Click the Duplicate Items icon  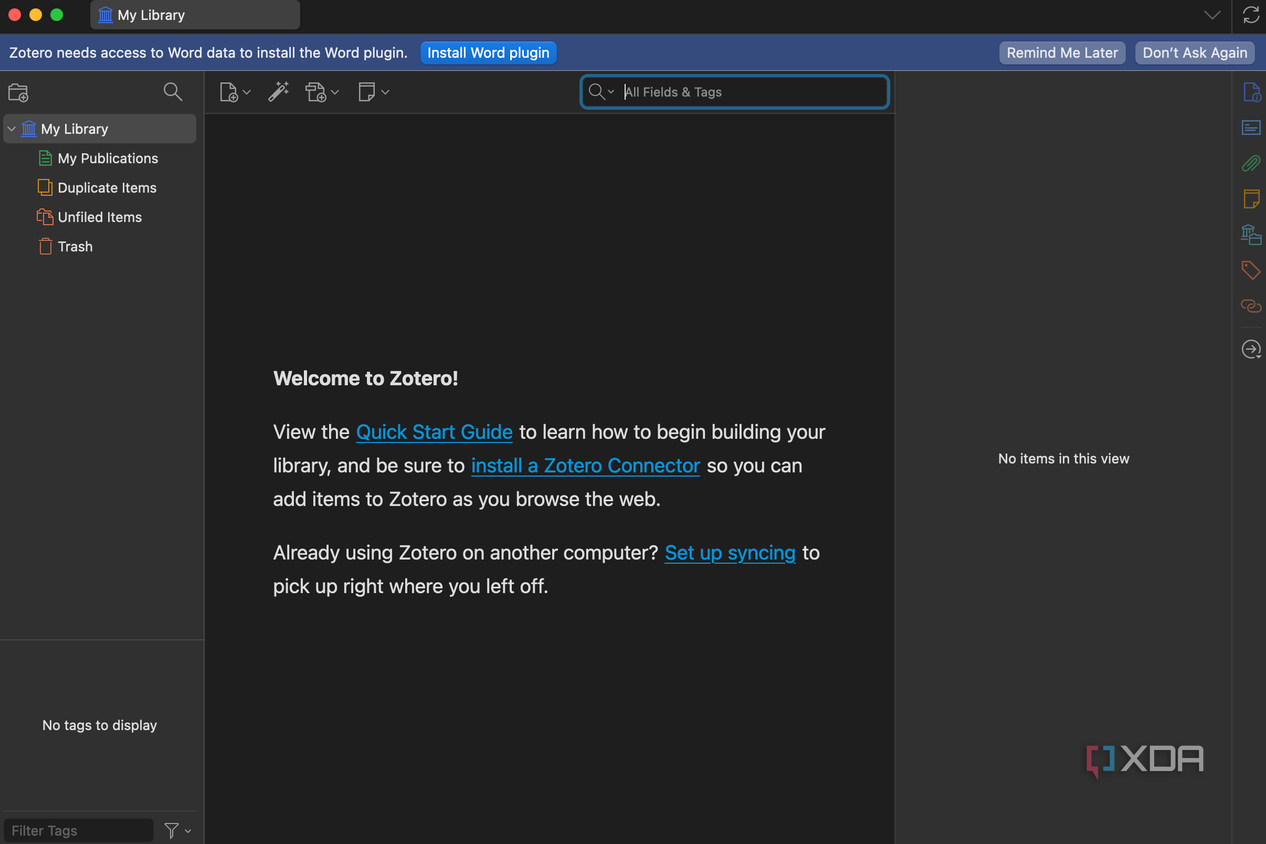45,187
